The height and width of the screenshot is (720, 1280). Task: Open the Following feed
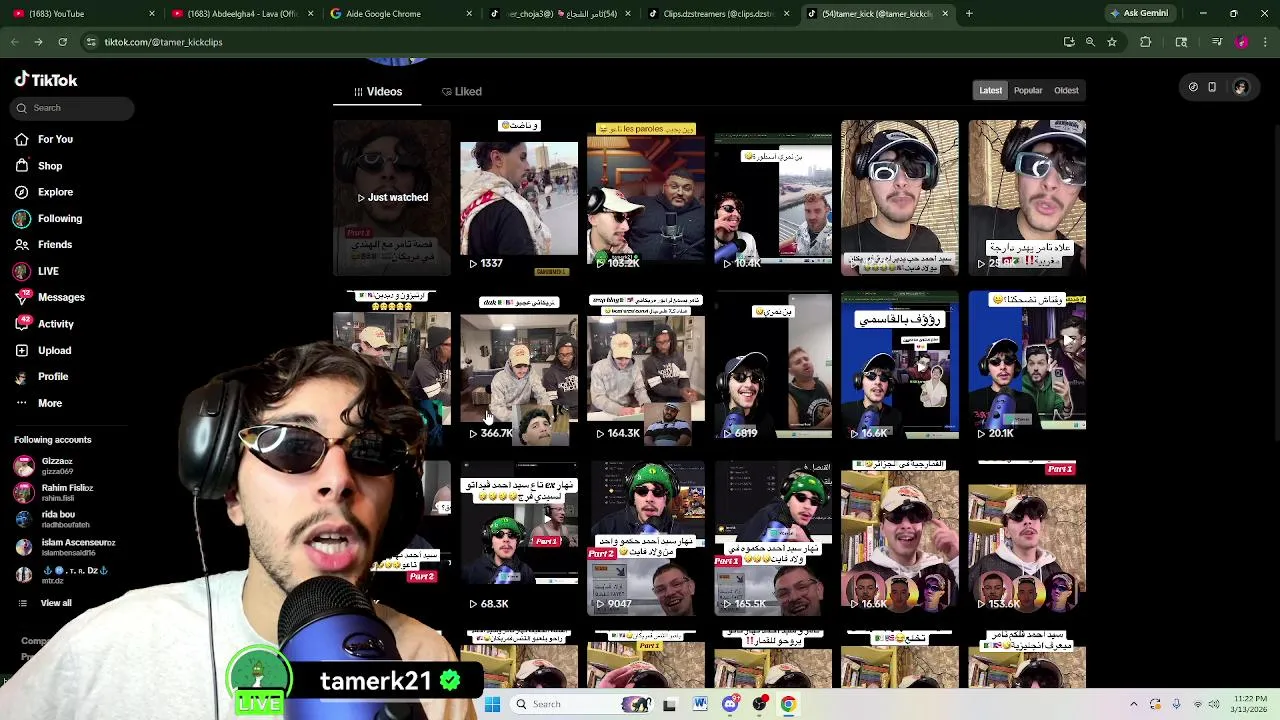[48, 218]
